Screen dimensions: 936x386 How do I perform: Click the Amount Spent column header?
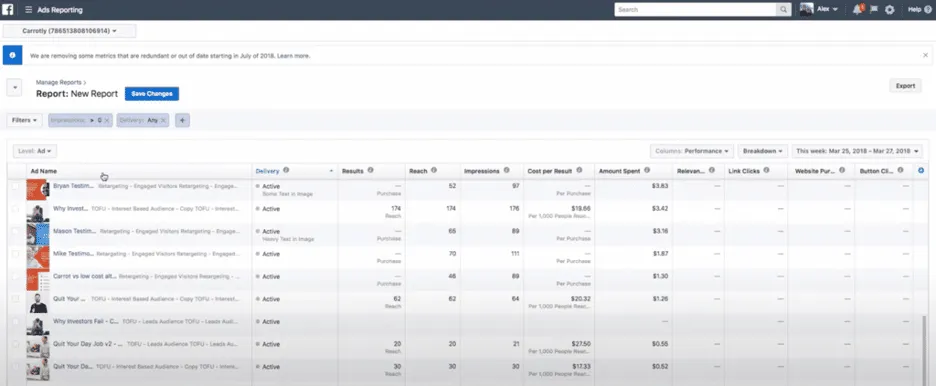pyautogui.click(x=621, y=171)
